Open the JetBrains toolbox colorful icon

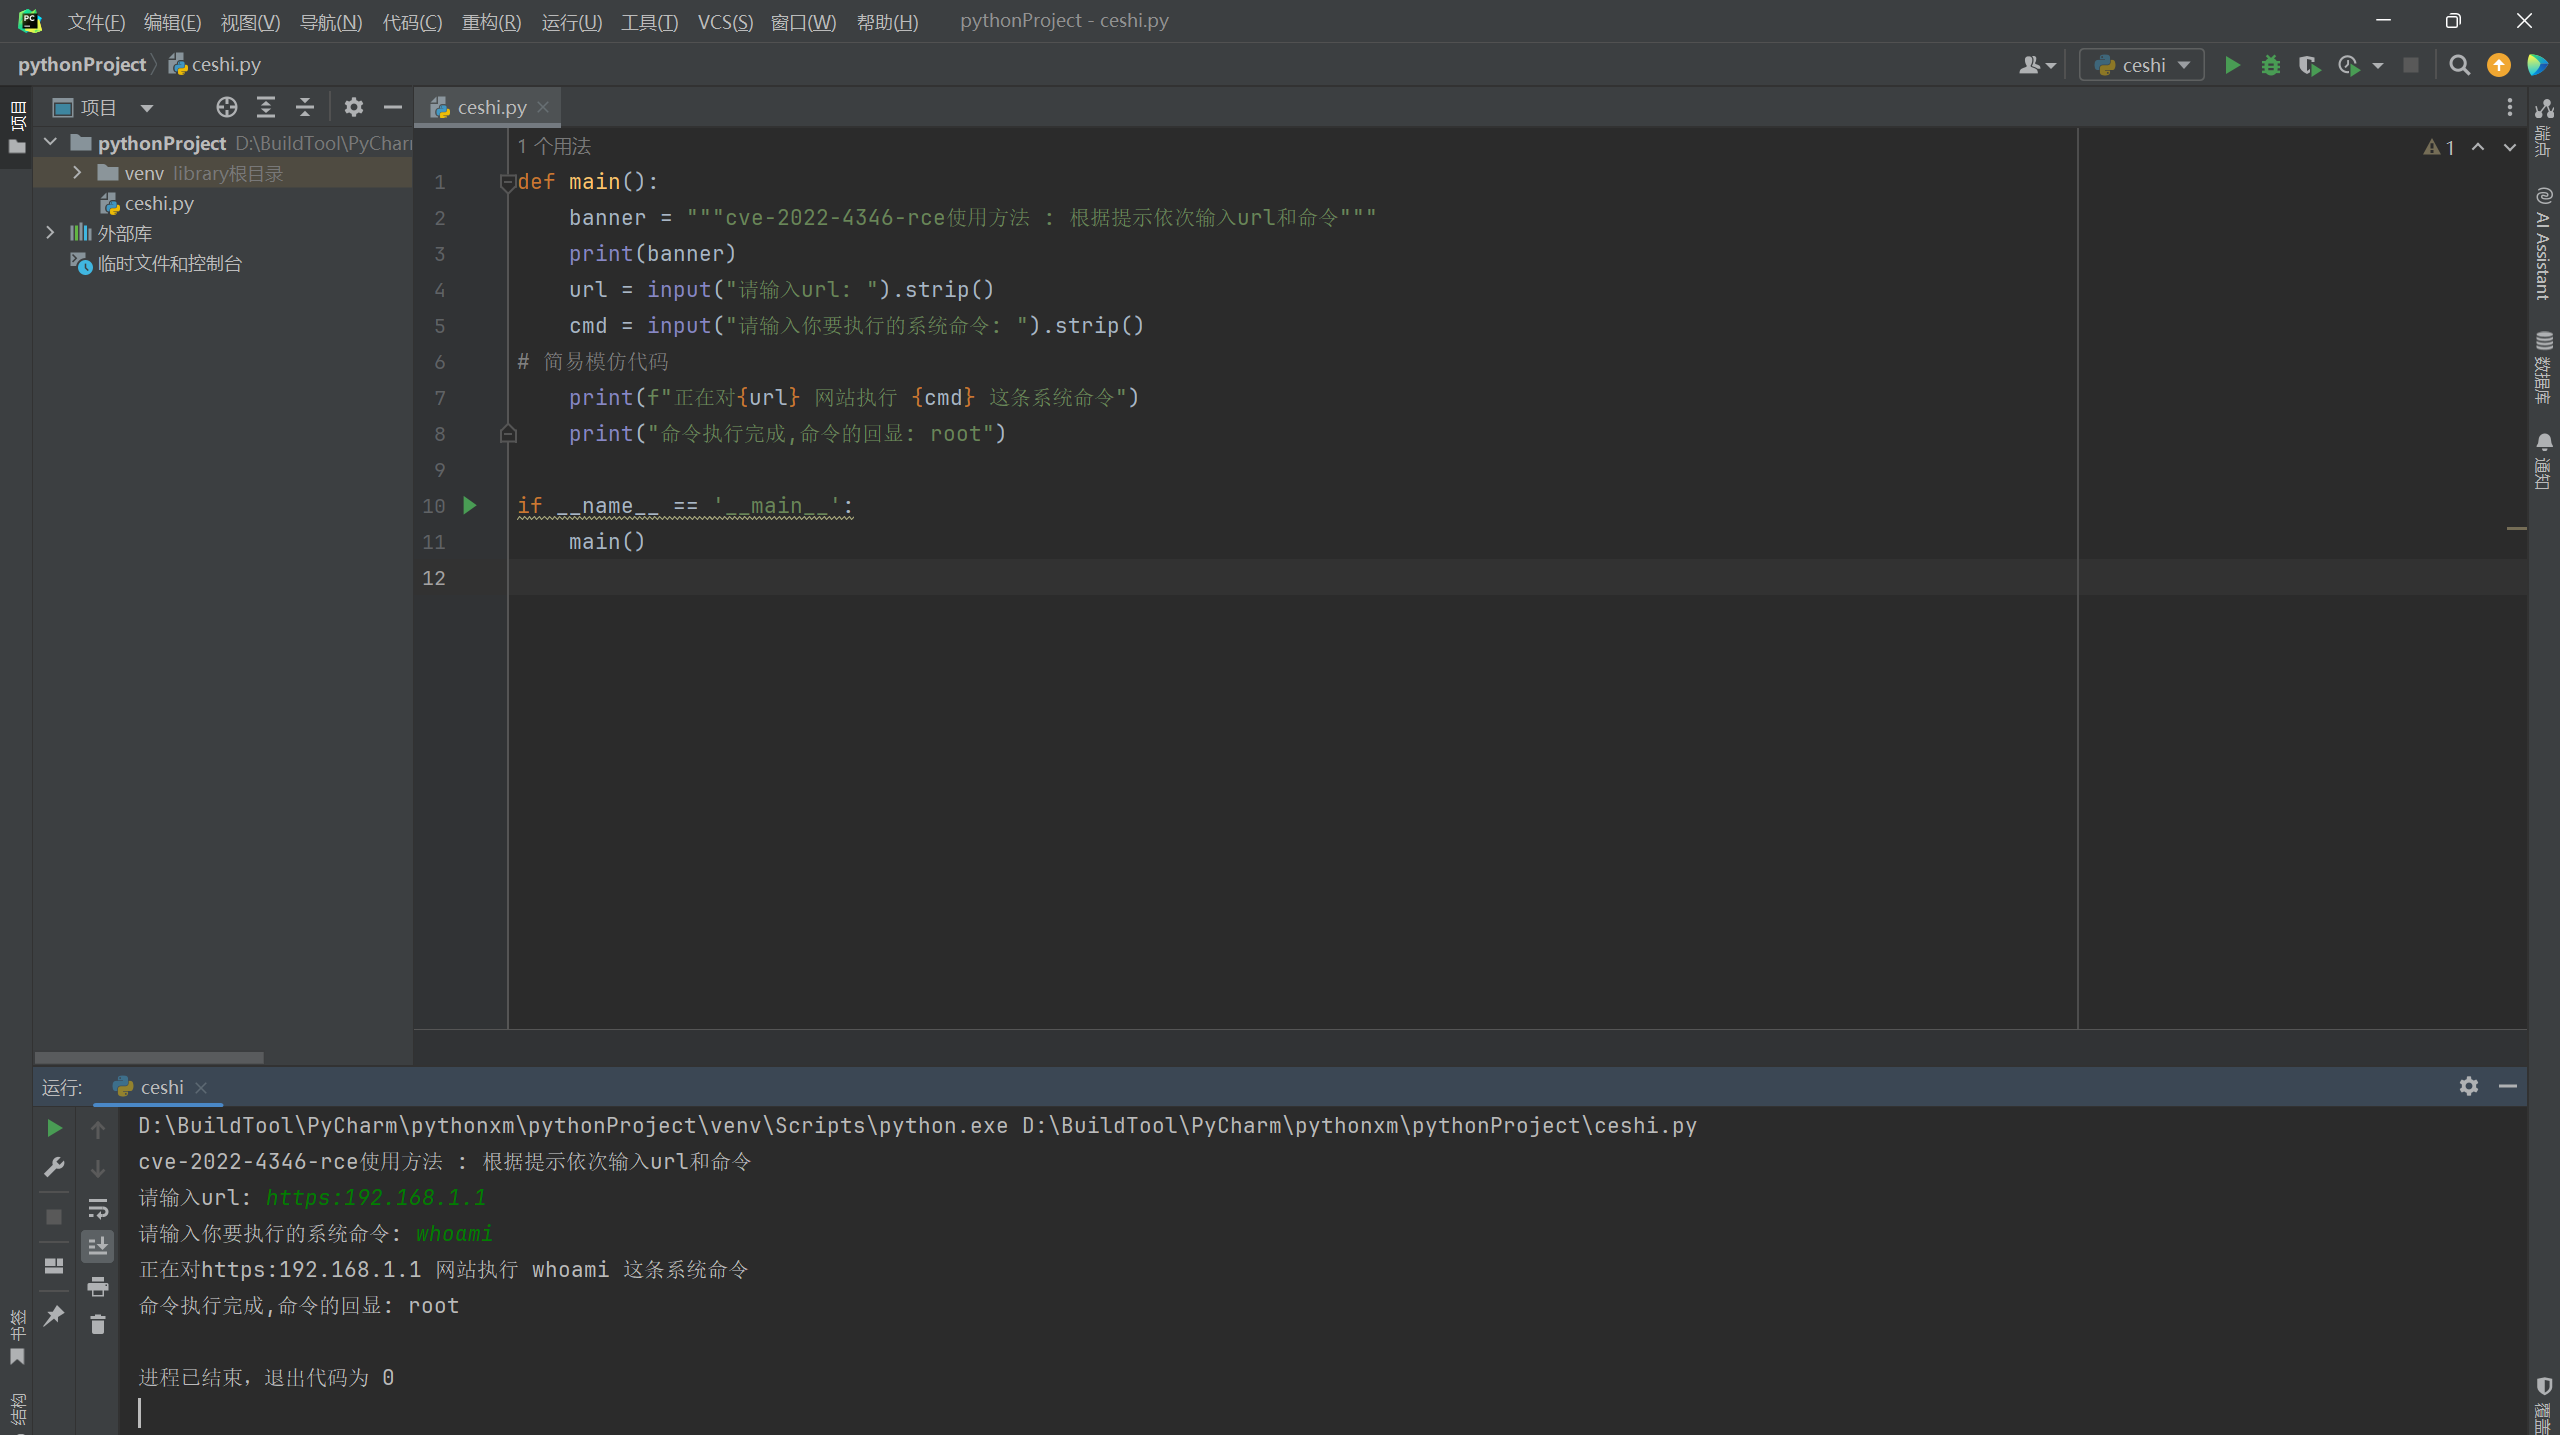point(2538,65)
